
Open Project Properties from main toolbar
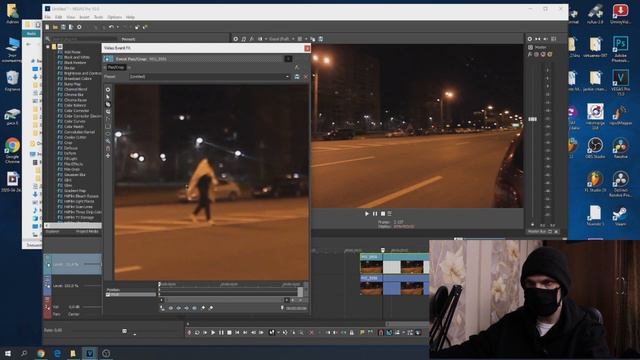(x=79, y=27)
